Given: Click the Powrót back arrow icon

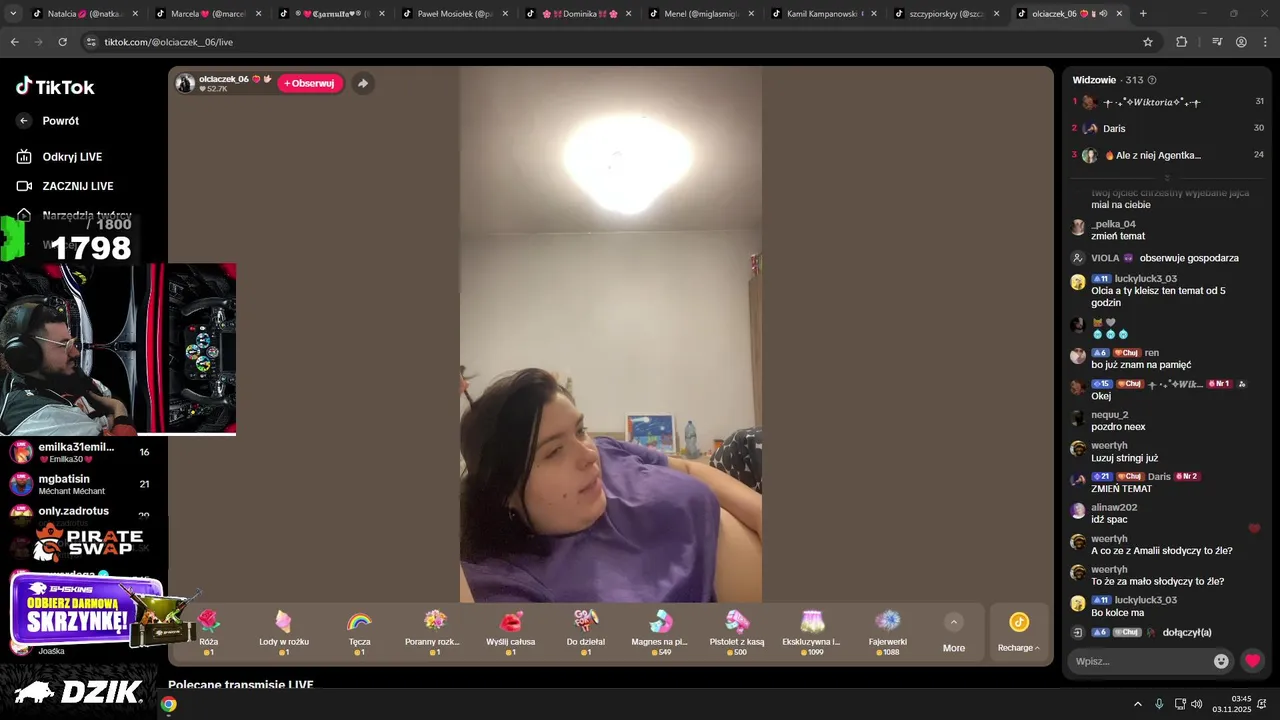Looking at the screenshot, I should coord(24,121).
